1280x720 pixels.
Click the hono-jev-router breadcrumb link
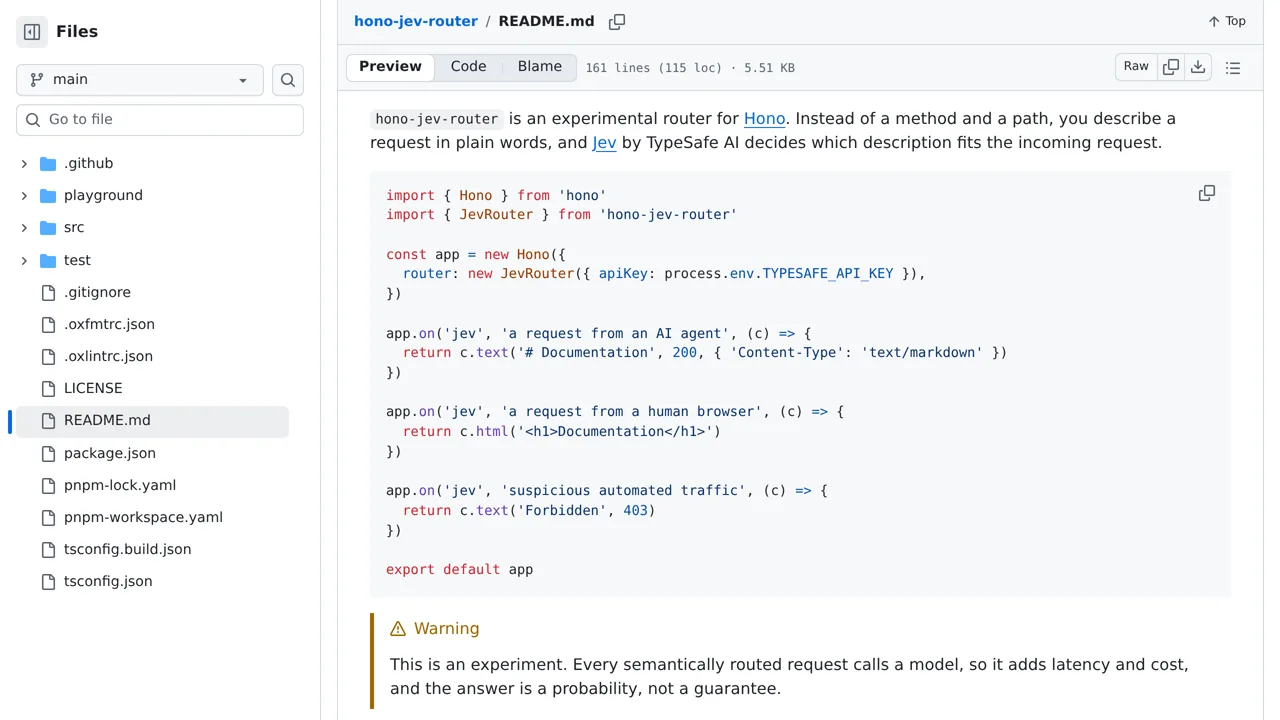click(416, 21)
